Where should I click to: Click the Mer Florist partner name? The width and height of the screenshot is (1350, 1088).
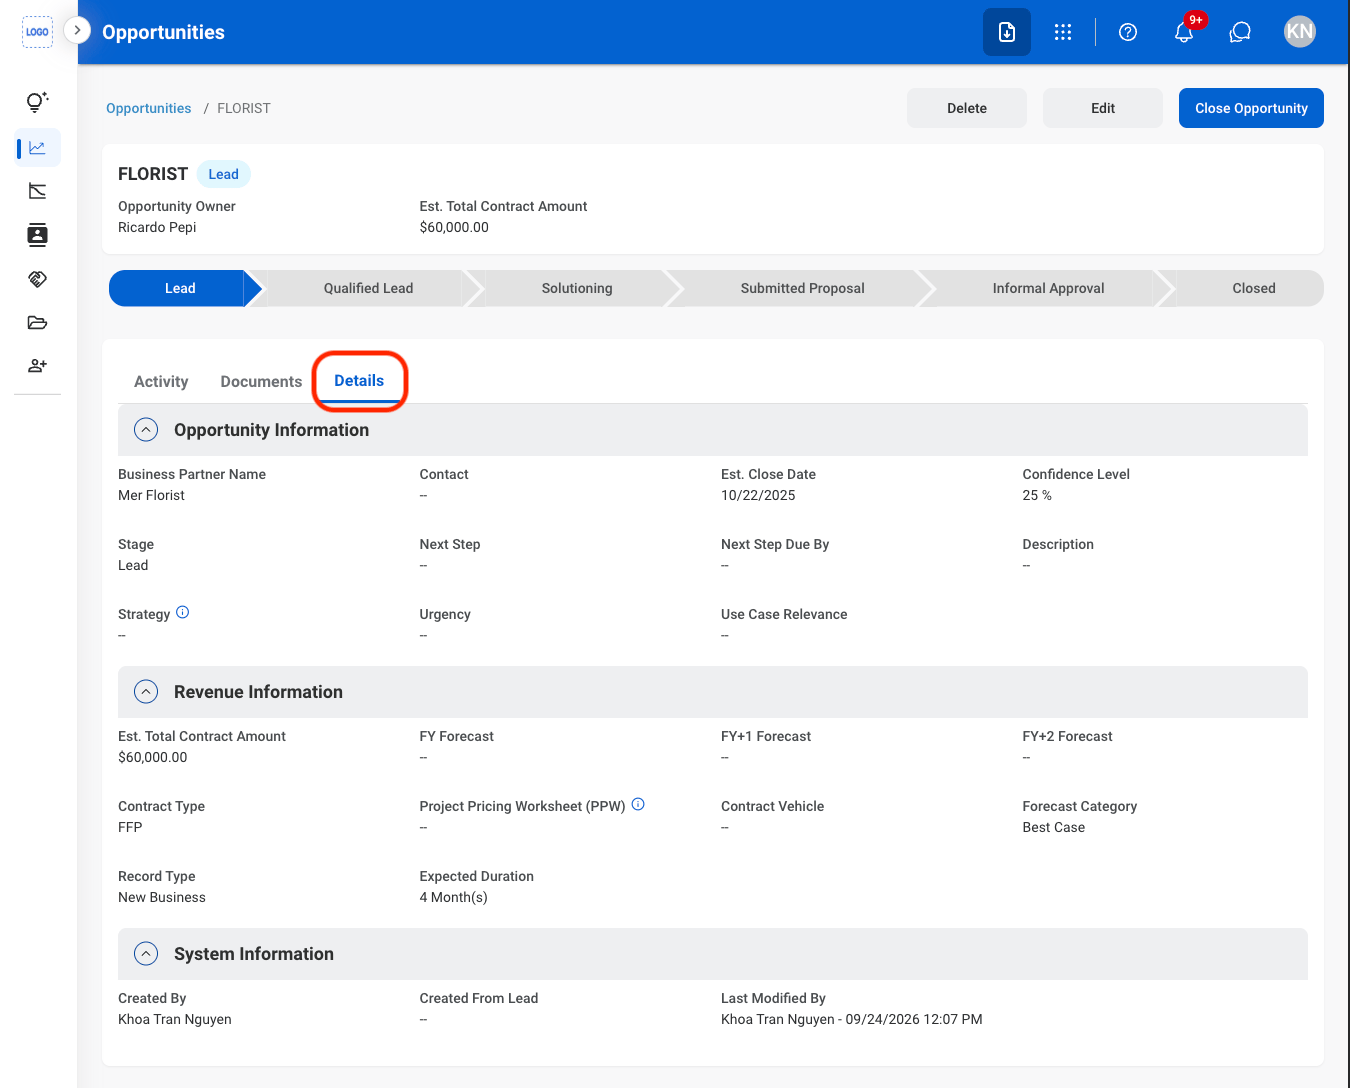click(x=152, y=495)
